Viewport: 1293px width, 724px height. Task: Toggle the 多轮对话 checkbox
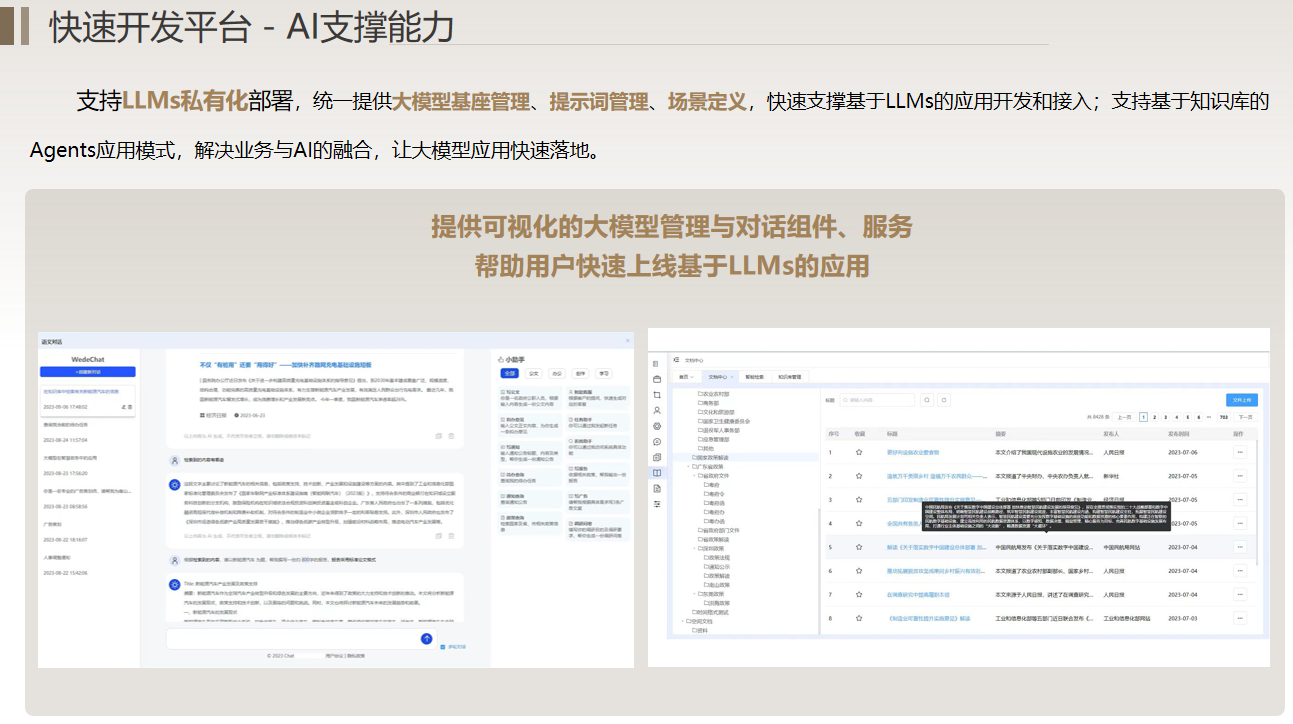pos(443,647)
